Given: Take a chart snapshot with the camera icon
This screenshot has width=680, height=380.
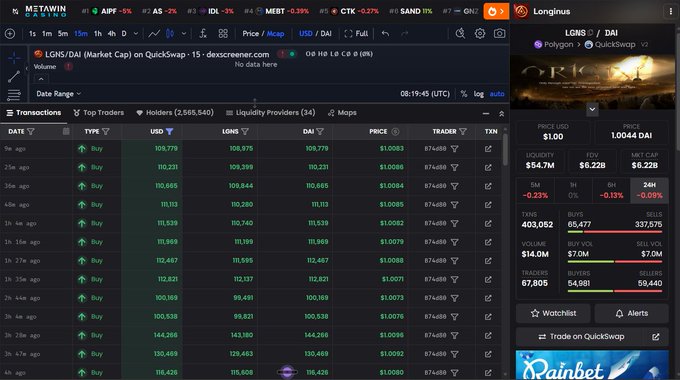Looking at the screenshot, I should tap(499, 33).
